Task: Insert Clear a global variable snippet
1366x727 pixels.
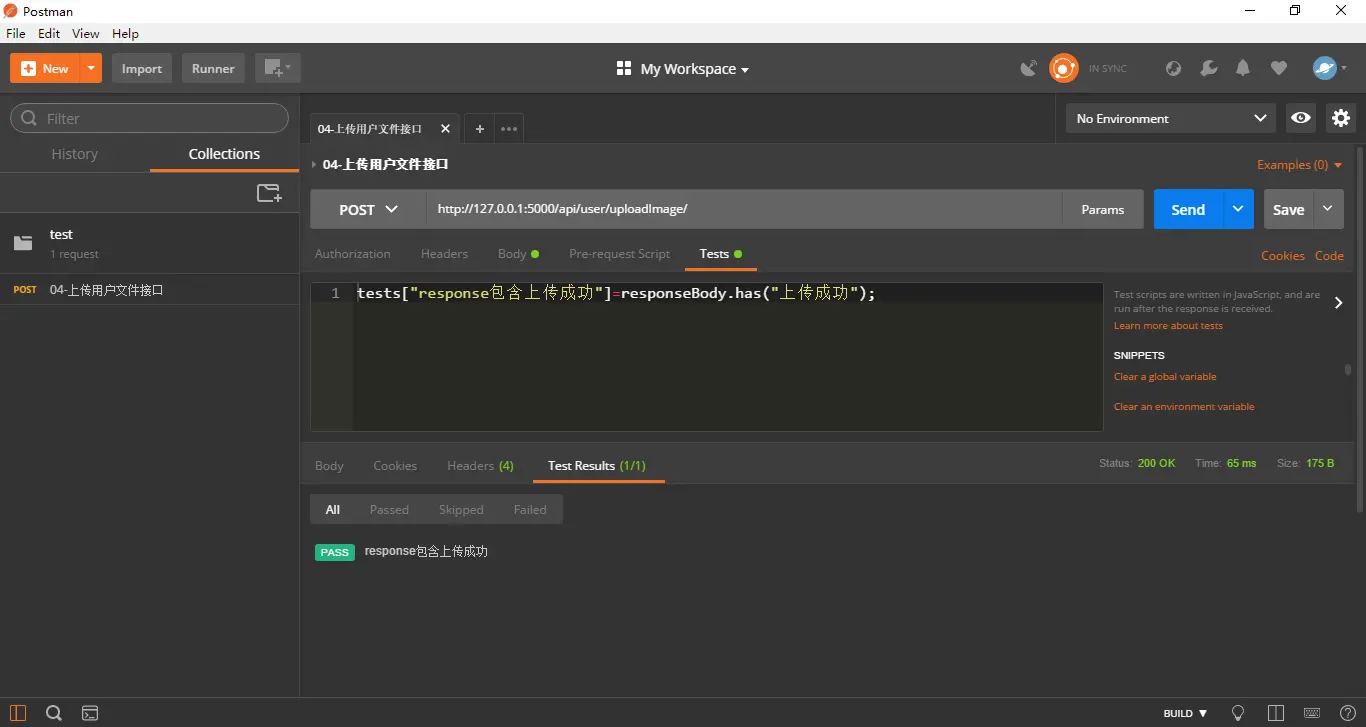Action: pos(1165,377)
